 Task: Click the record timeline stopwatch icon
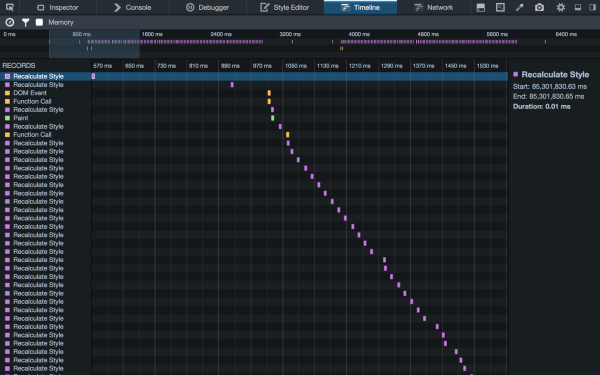10,23
